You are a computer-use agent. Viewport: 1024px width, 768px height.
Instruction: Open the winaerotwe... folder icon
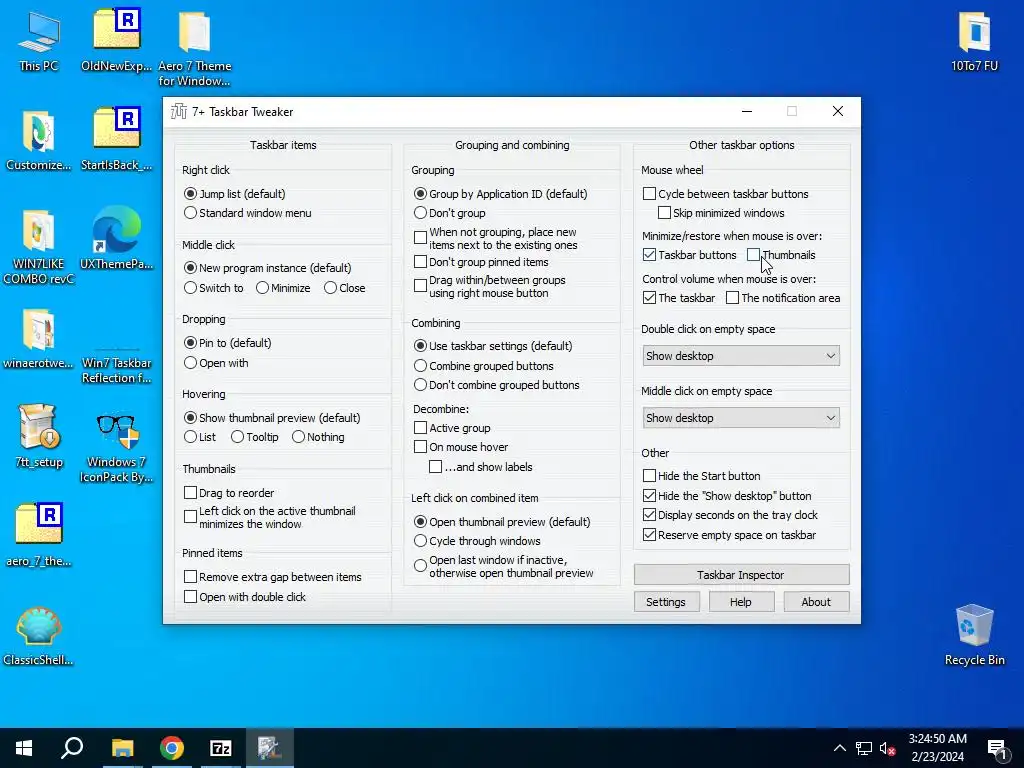(x=39, y=338)
